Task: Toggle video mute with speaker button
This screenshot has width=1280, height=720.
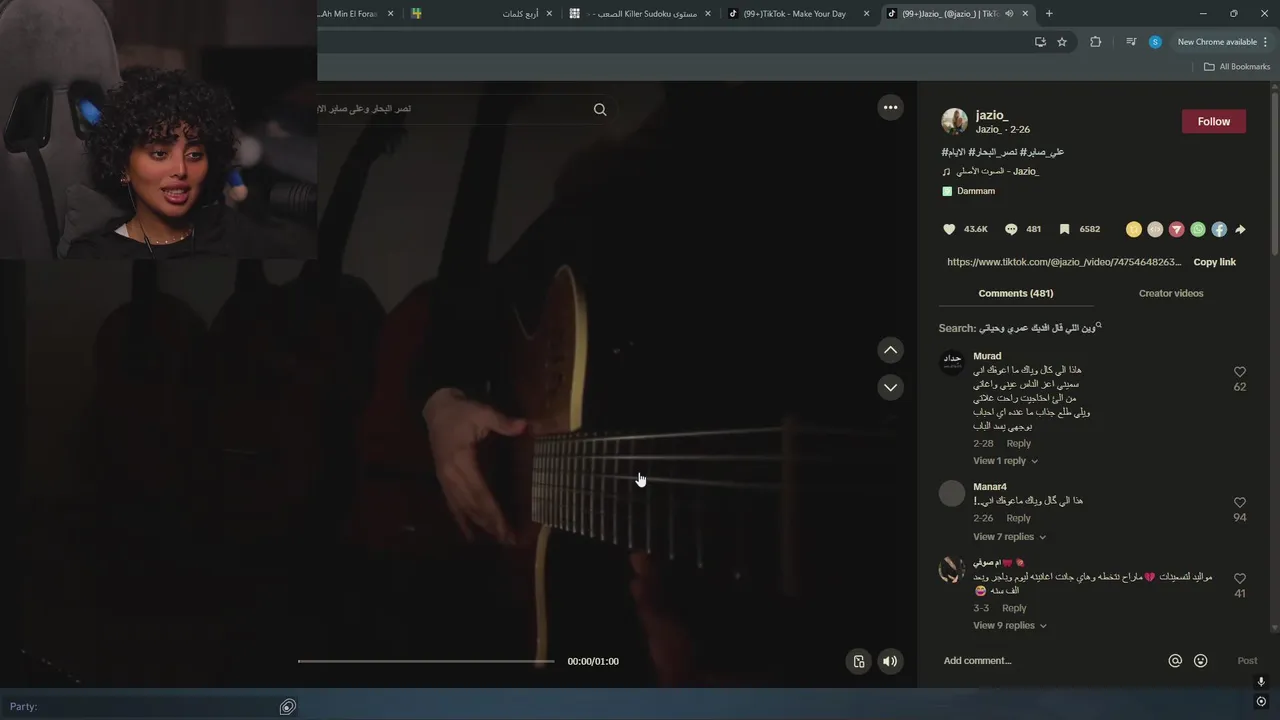Action: pos(889,661)
